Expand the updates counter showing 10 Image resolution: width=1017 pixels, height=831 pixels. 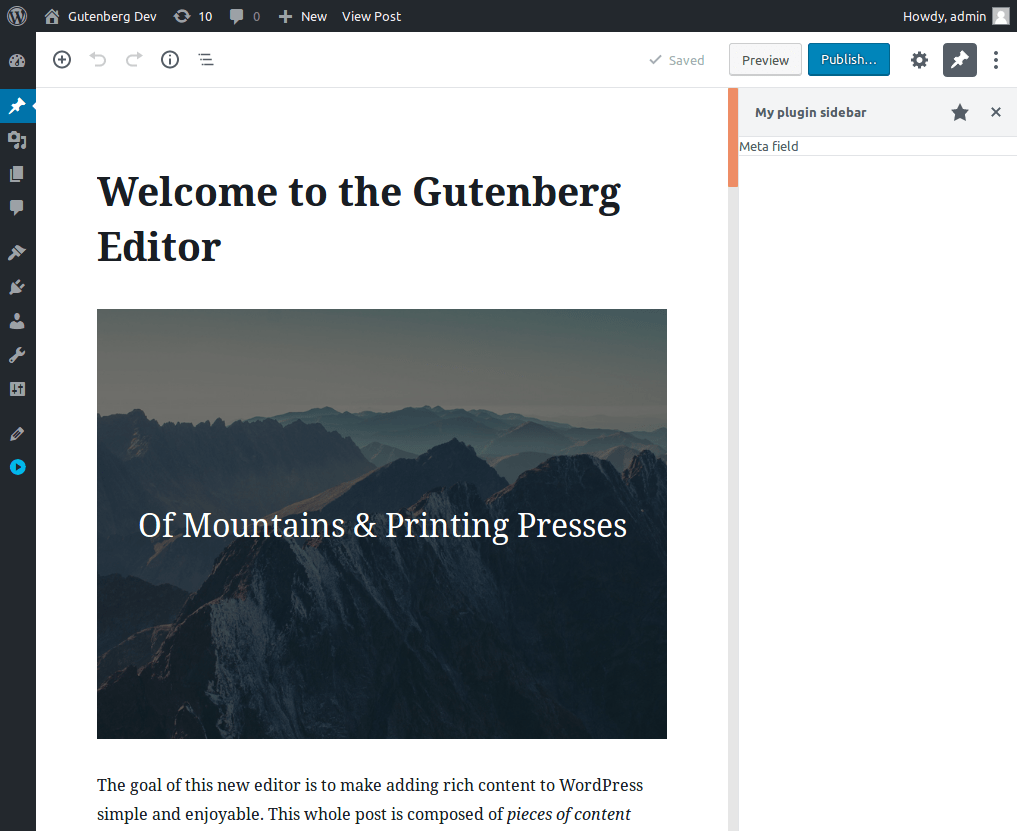click(x=192, y=16)
